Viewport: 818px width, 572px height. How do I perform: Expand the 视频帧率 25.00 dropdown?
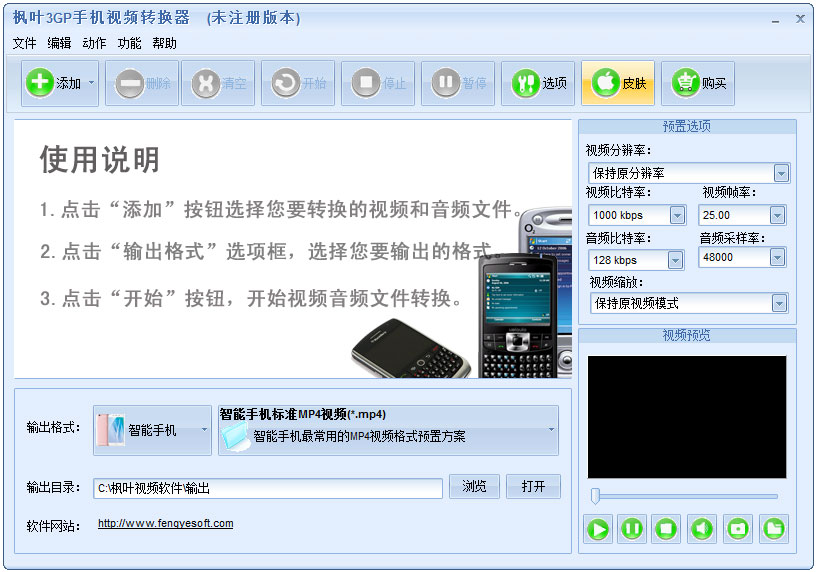777,215
